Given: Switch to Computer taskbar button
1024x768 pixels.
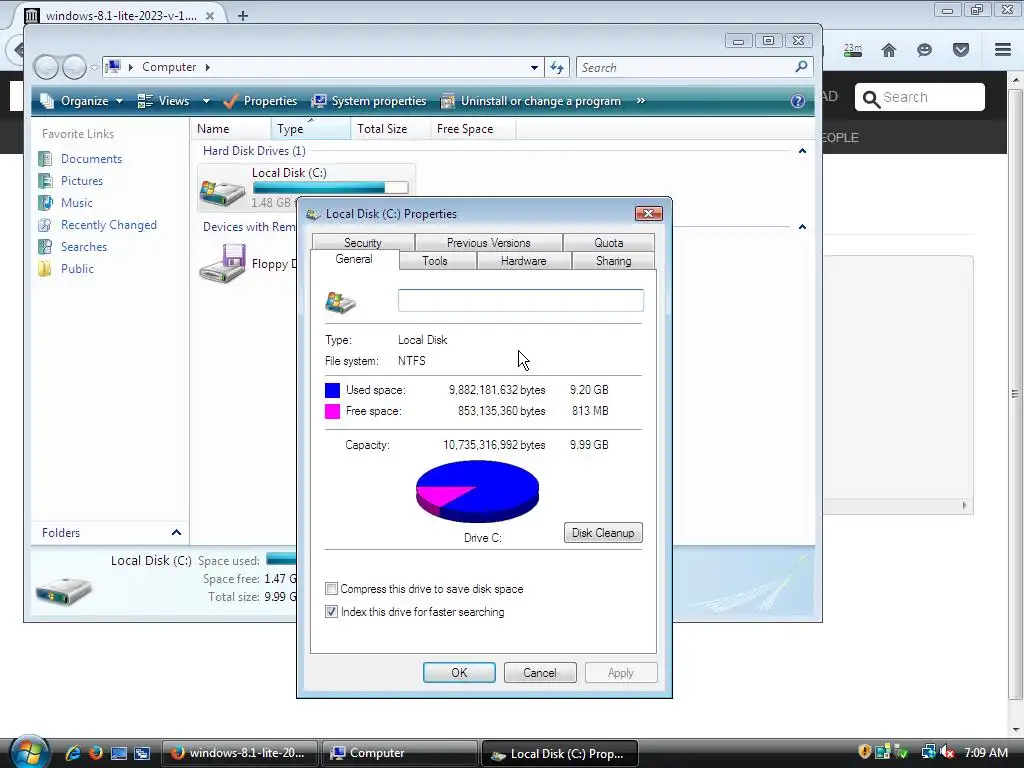Looking at the screenshot, I should (x=400, y=753).
